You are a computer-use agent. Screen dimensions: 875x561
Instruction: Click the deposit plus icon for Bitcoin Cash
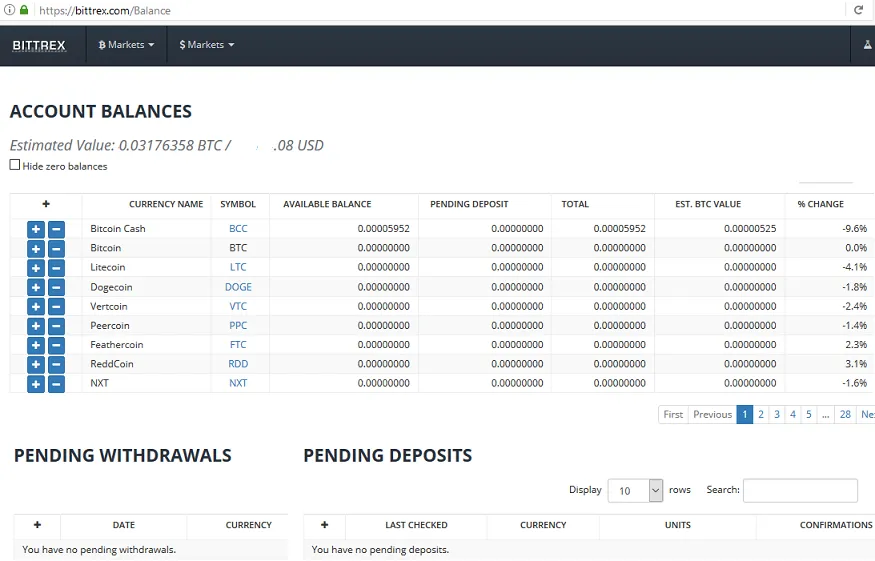click(x=36, y=229)
